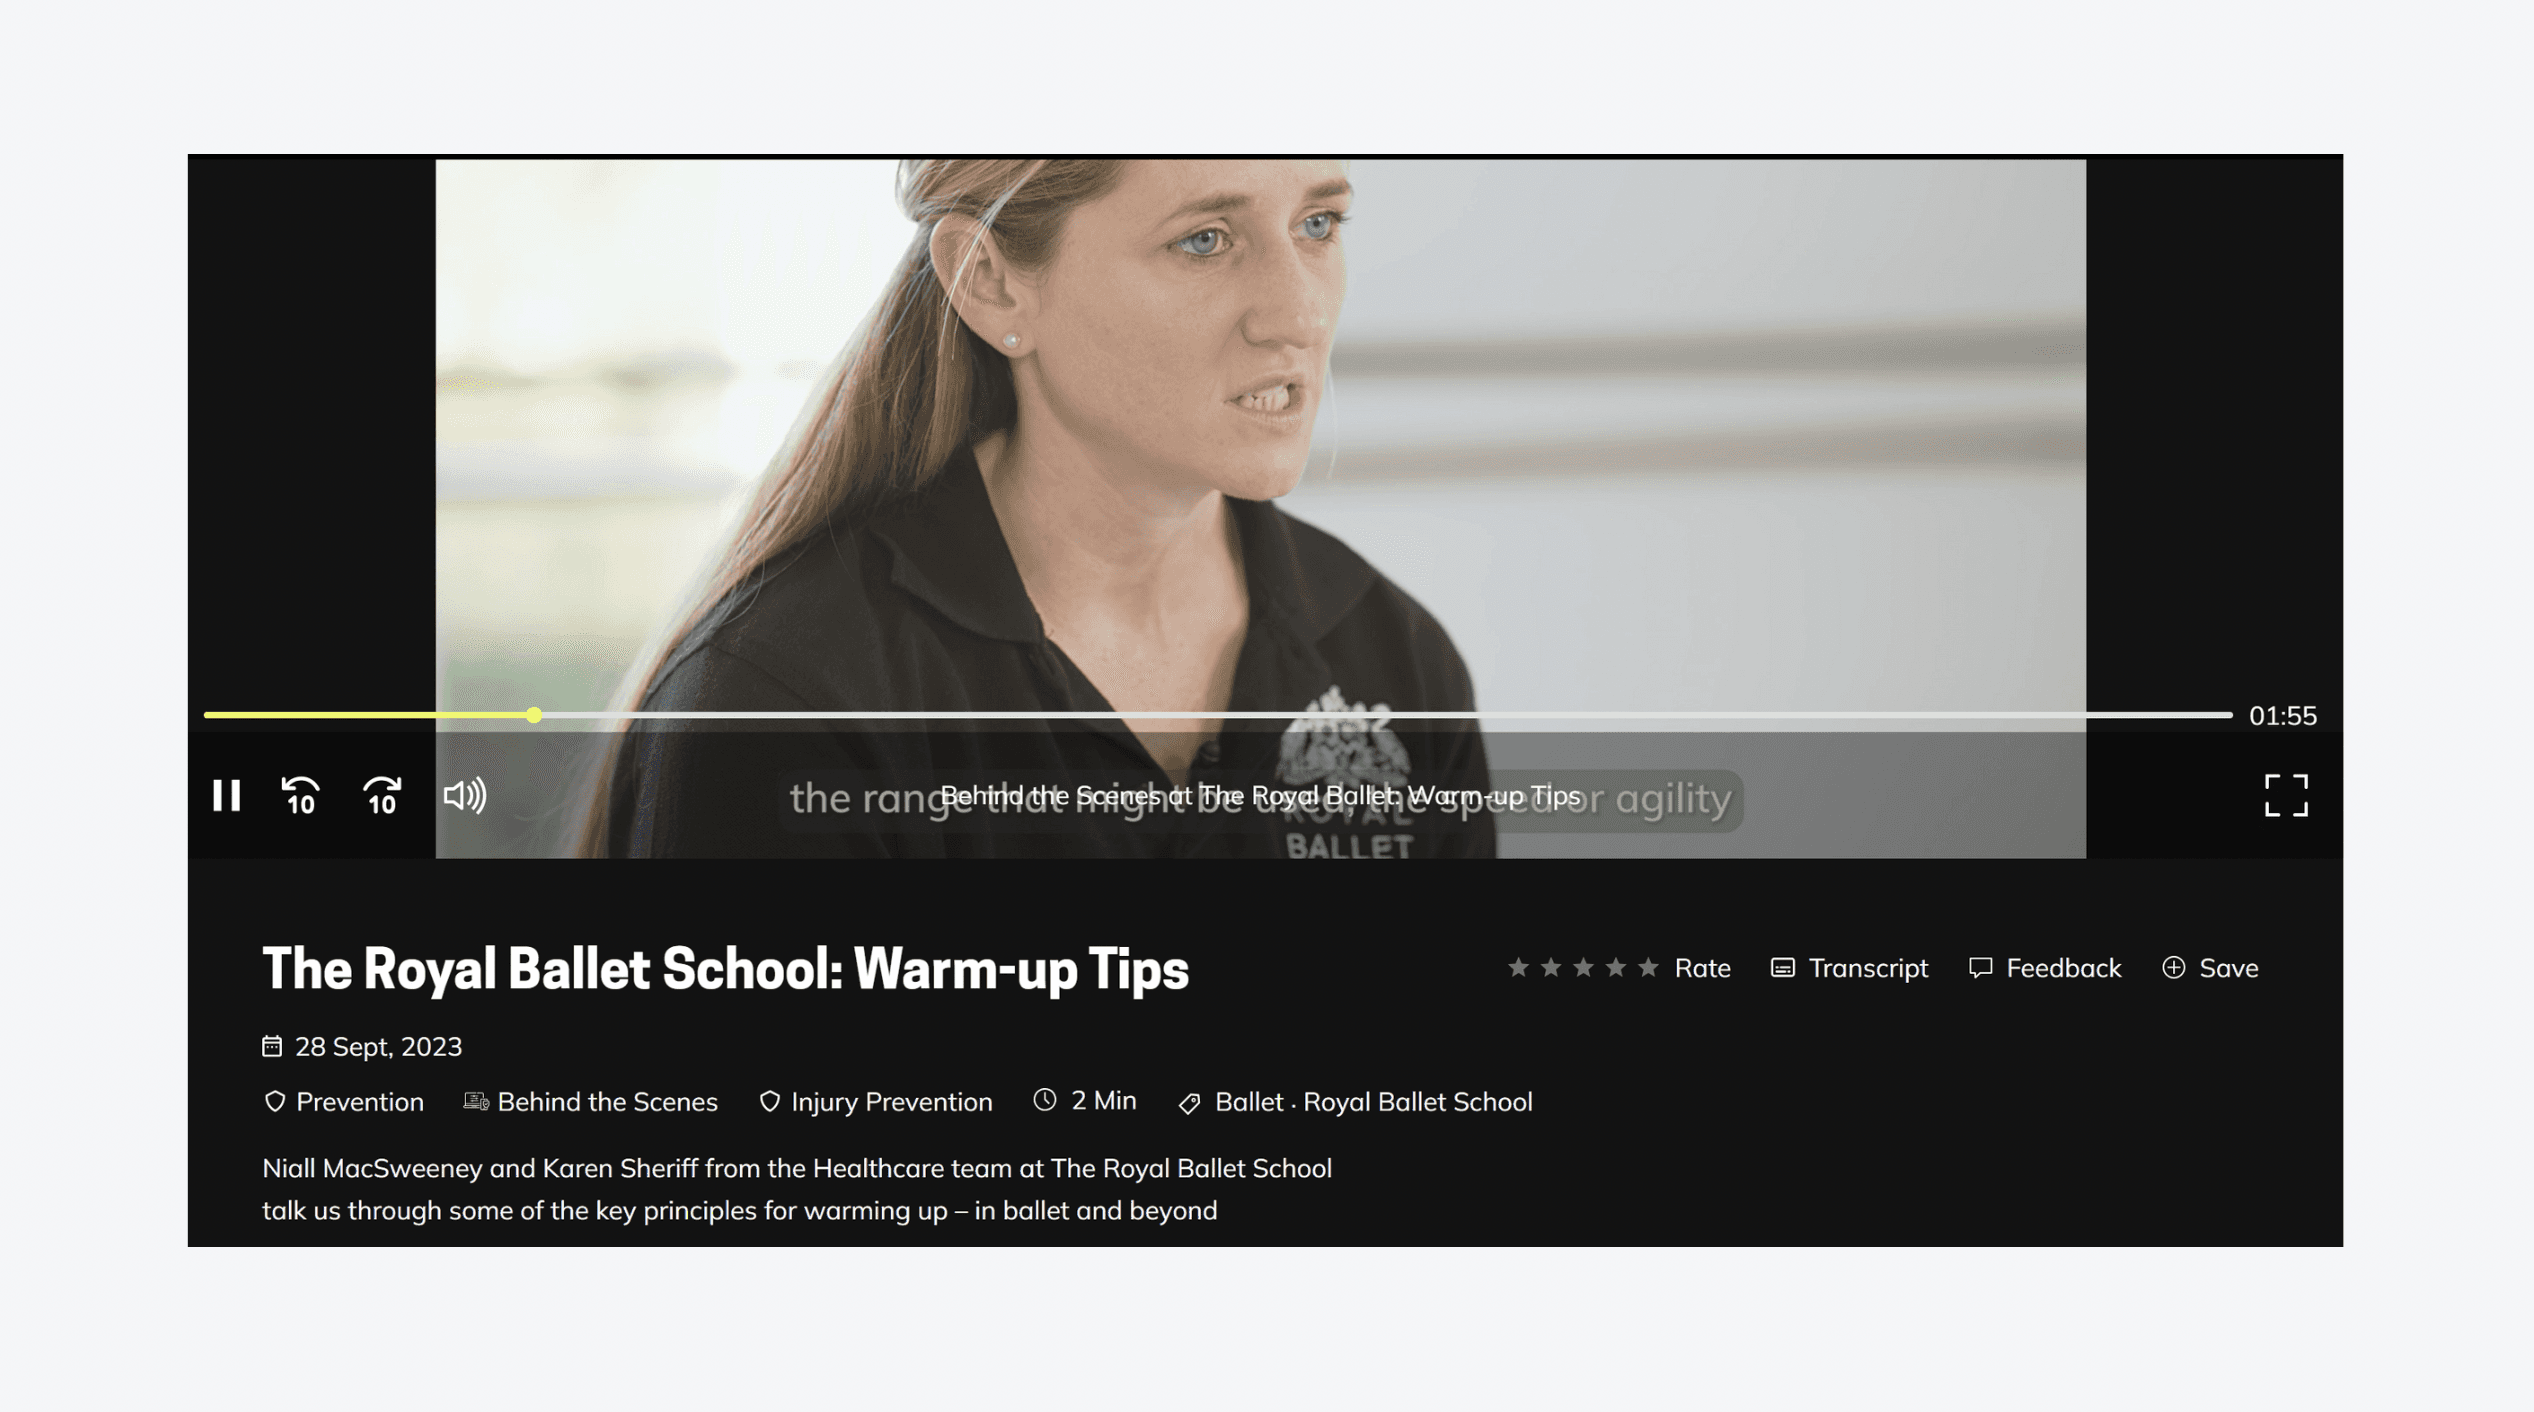Enter fullscreen mode
This screenshot has height=1412, width=2534.
point(2286,796)
